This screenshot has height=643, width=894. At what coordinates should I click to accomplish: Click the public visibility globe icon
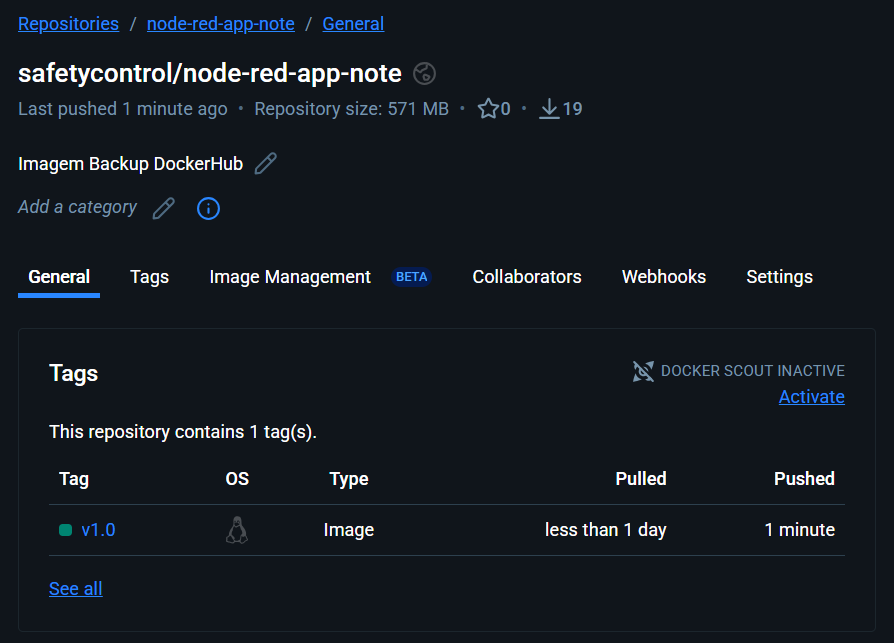[x=424, y=74]
